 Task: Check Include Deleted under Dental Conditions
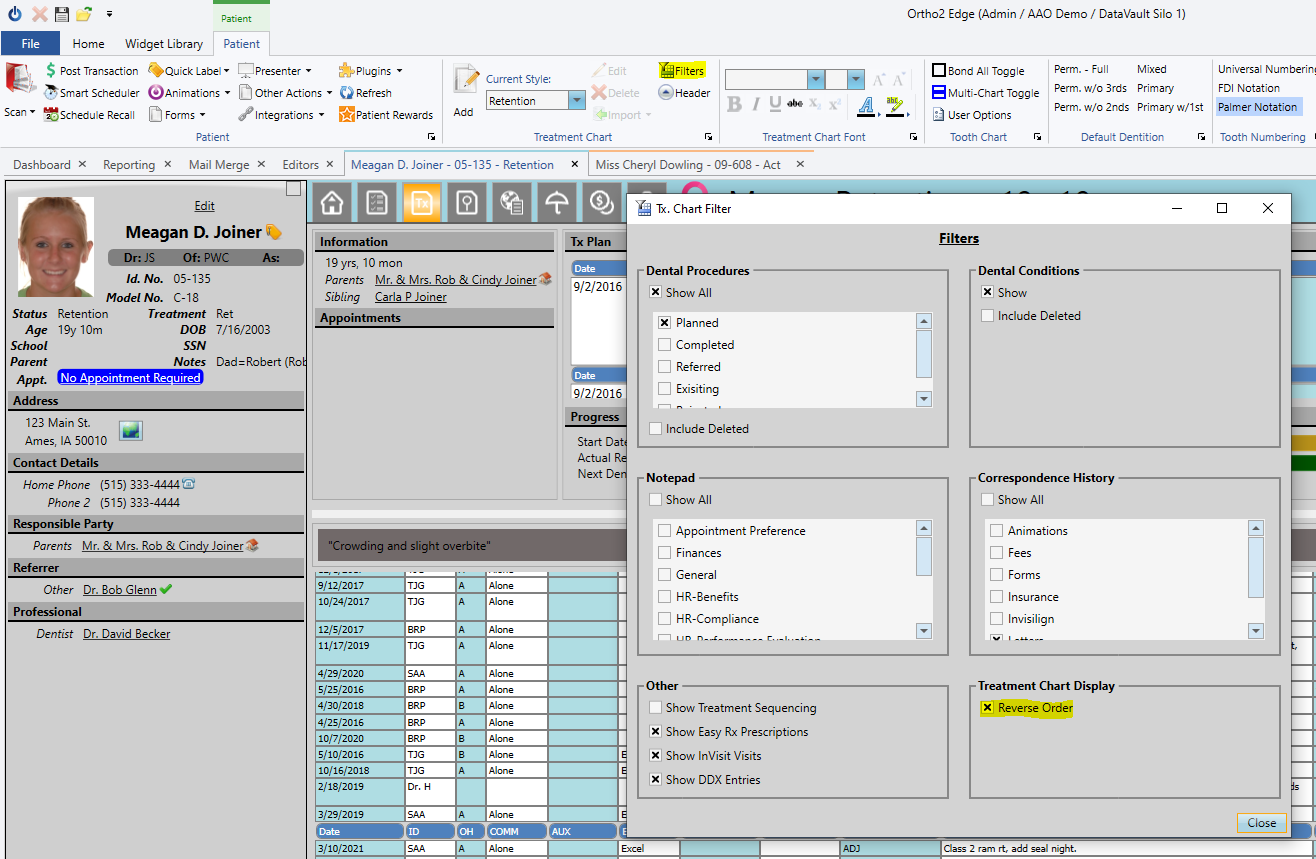[987, 316]
